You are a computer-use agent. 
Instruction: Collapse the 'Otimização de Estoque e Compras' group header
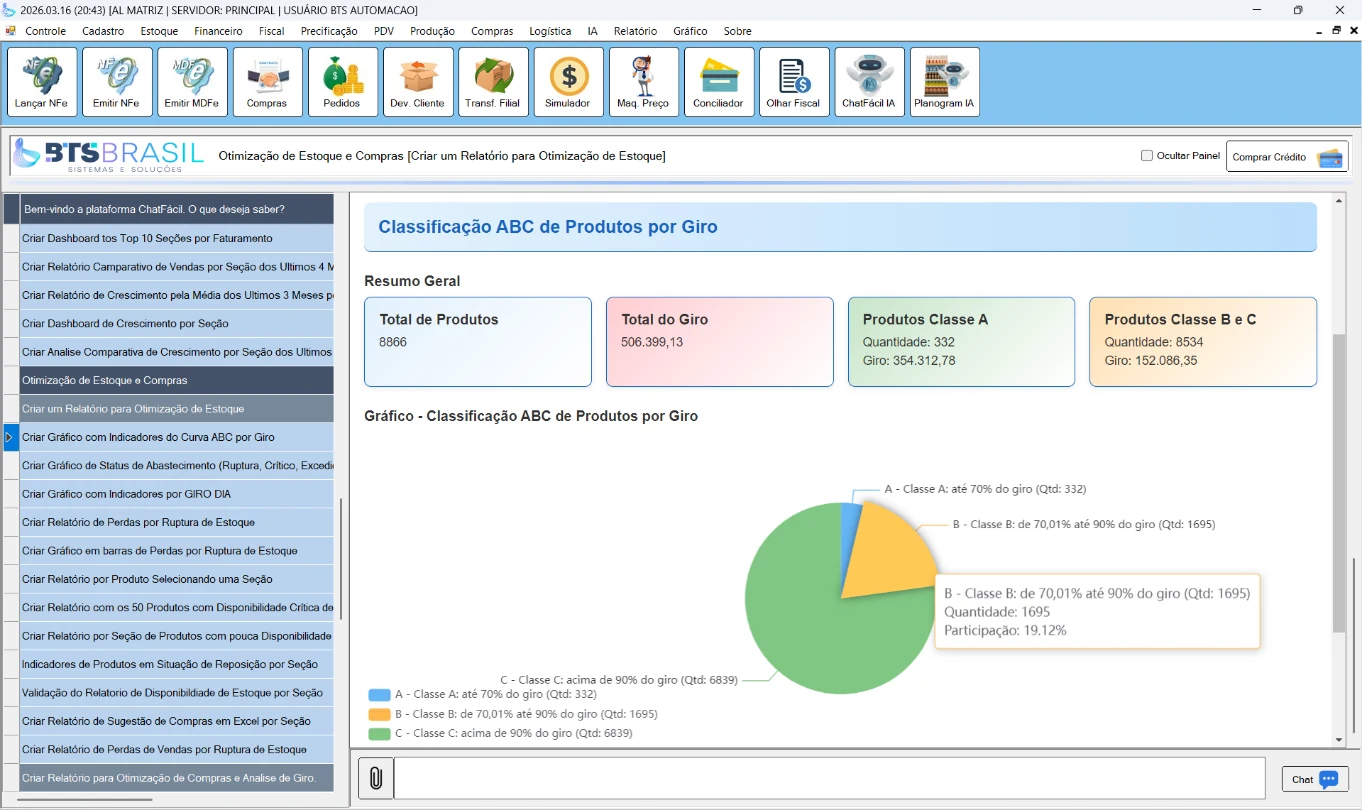click(x=176, y=380)
